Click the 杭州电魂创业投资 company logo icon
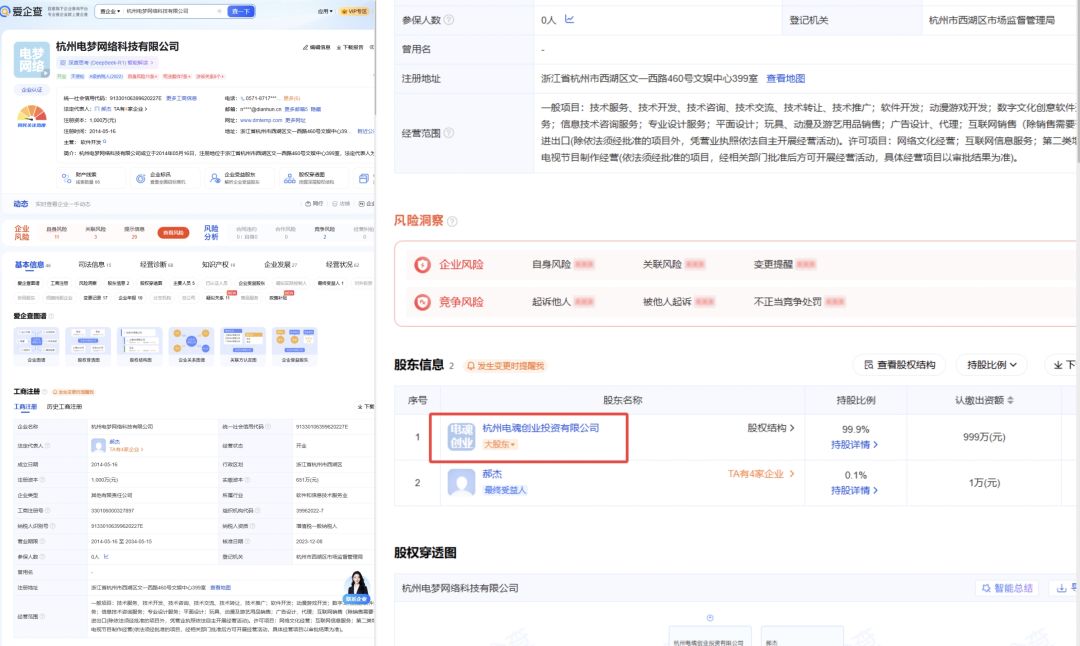Viewport: 1080px width, 646px height. click(461, 437)
